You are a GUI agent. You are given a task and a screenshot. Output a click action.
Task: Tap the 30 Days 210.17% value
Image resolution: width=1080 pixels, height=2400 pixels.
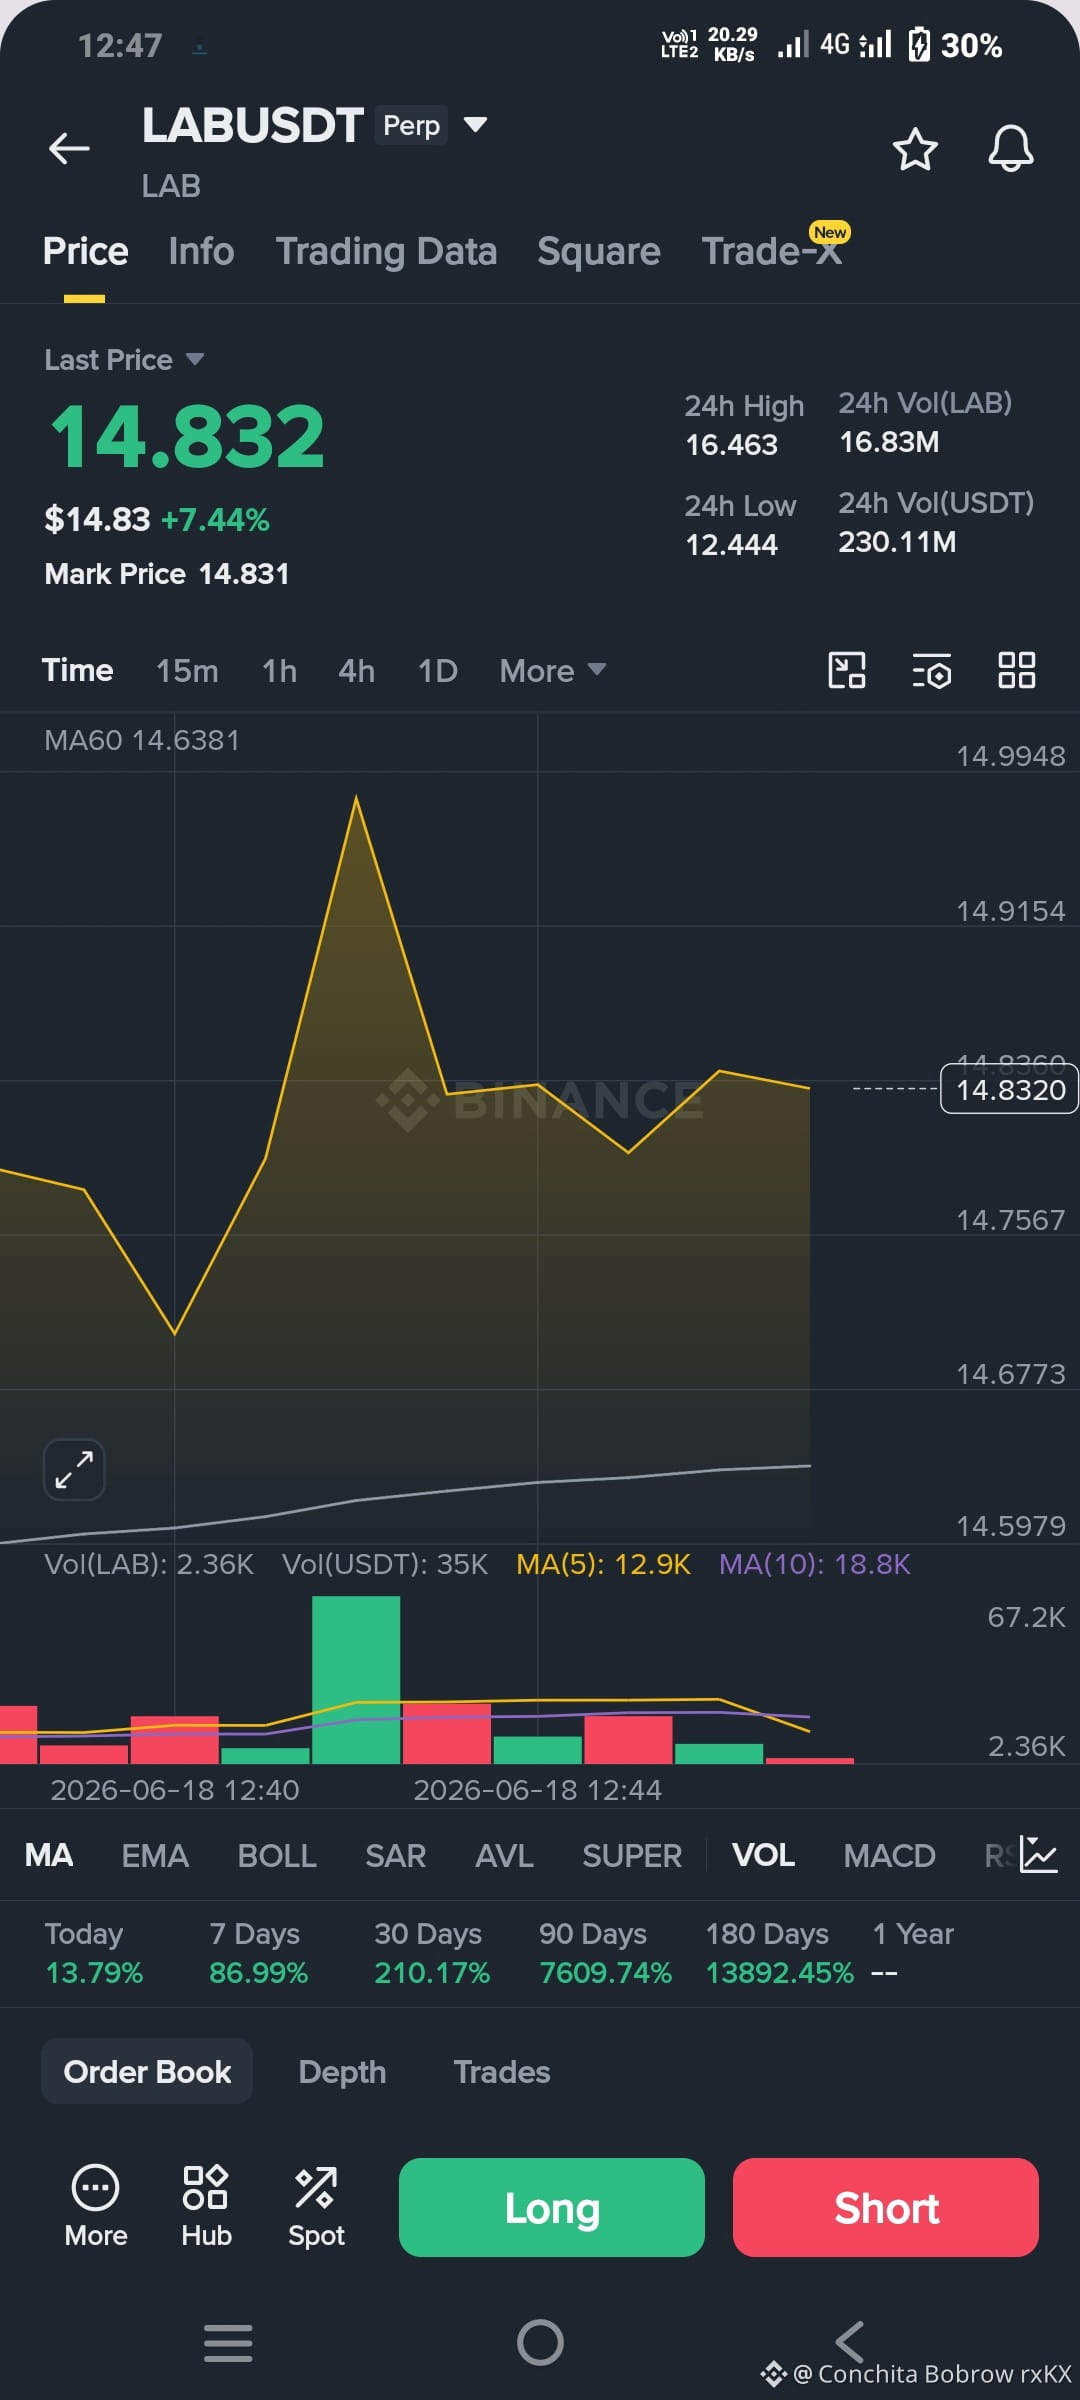[432, 1973]
